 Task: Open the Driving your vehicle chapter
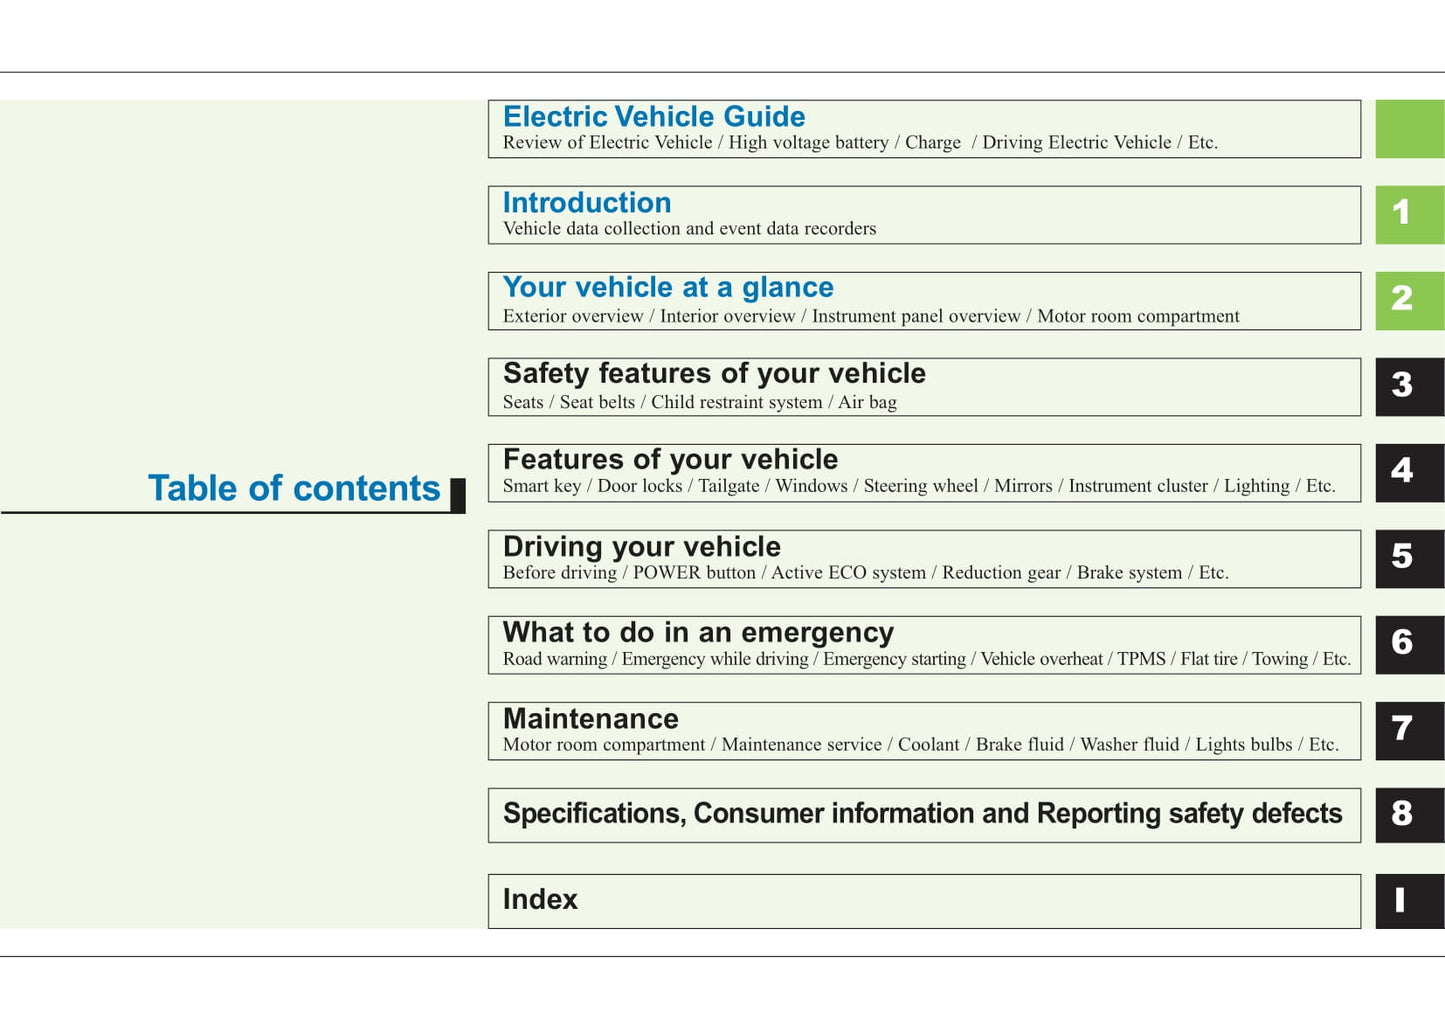pyautogui.click(x=641, y=547)
